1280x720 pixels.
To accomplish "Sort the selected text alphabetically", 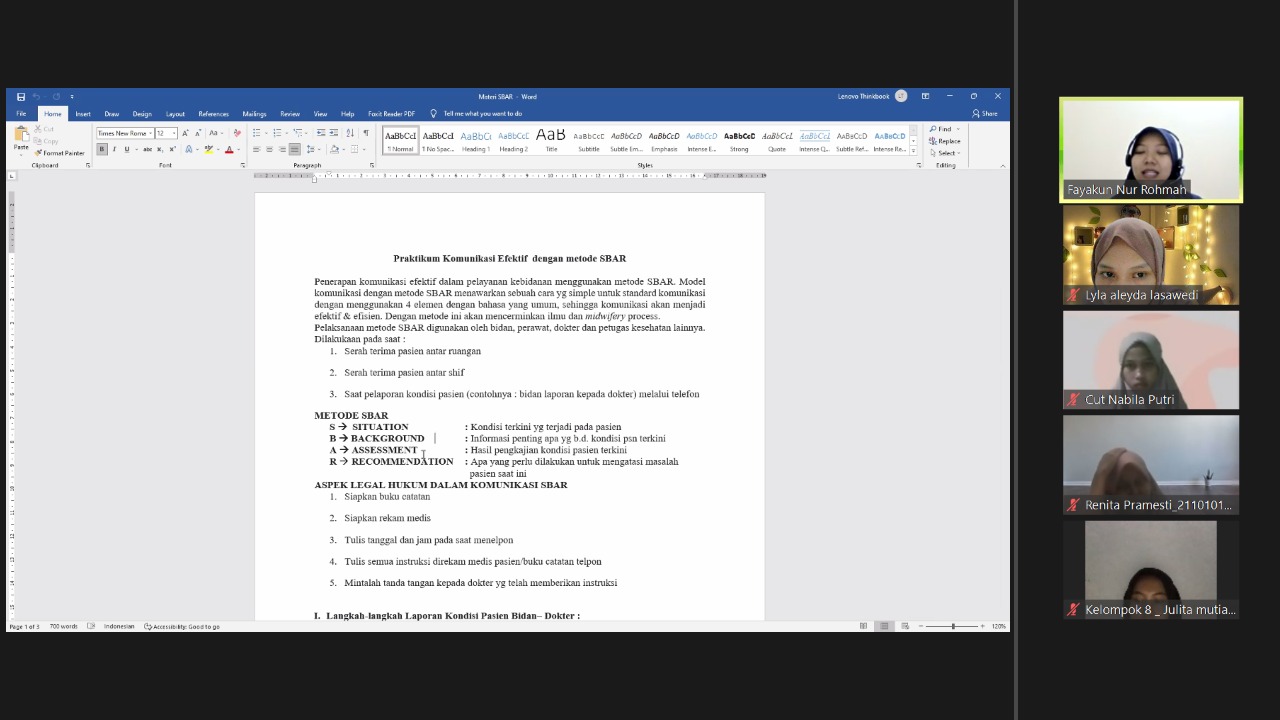I will point(350,133).
